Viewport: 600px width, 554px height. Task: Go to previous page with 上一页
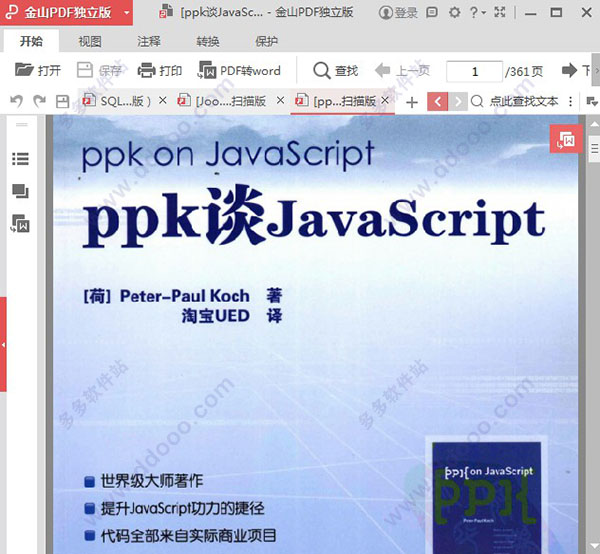[x=403, y=70]
